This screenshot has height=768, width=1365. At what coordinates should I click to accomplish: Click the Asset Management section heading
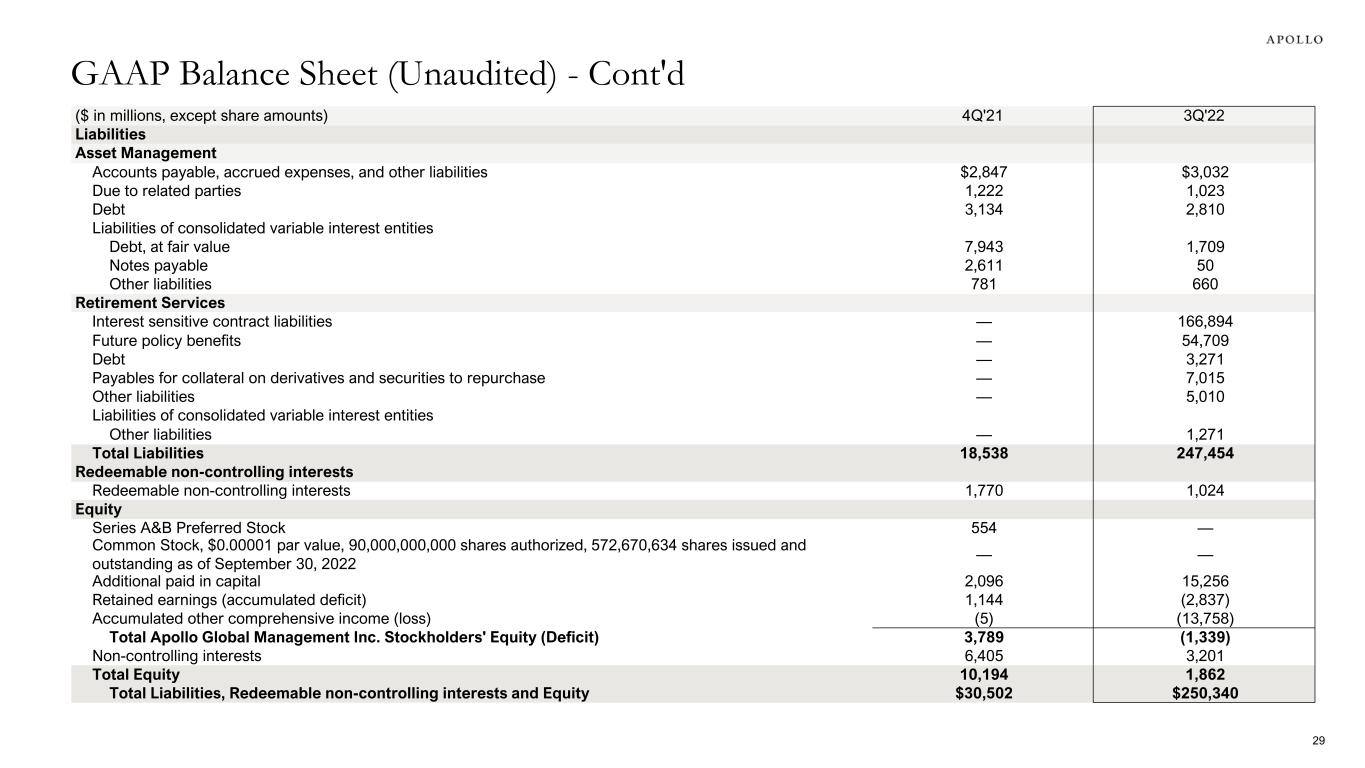tap(146, 153)
